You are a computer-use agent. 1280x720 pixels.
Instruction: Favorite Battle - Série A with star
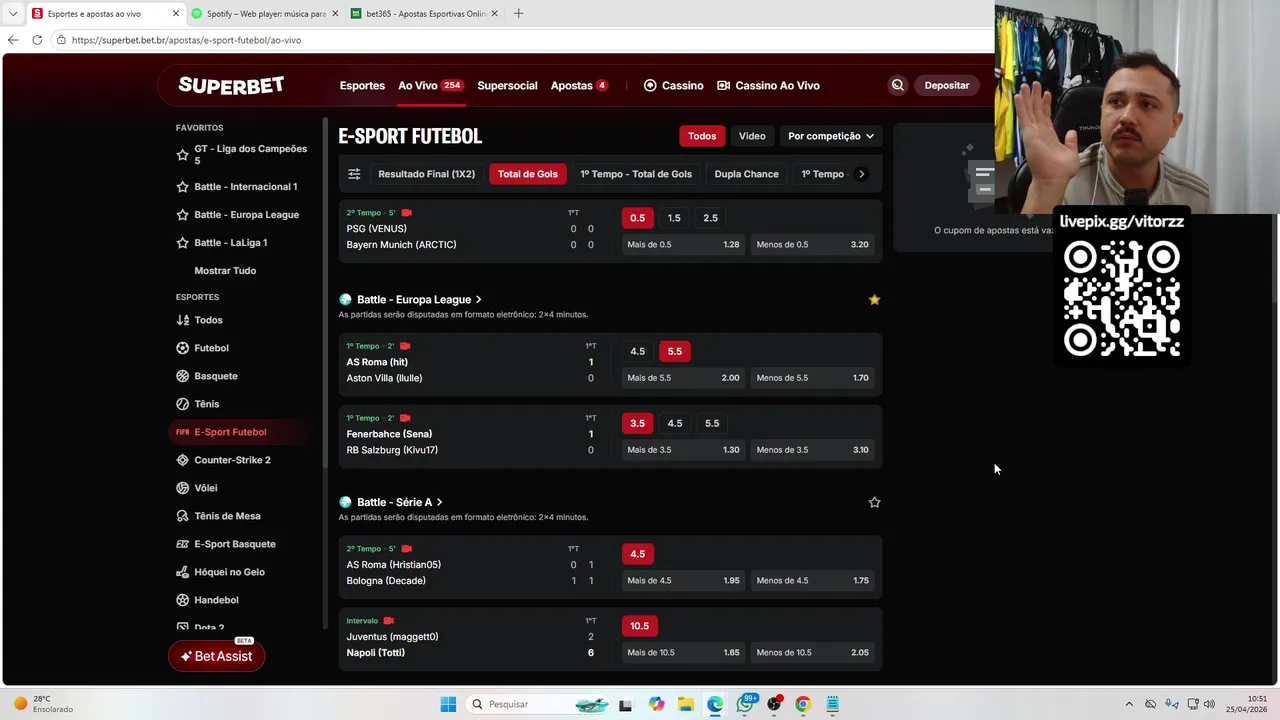(x=874, y=503)
